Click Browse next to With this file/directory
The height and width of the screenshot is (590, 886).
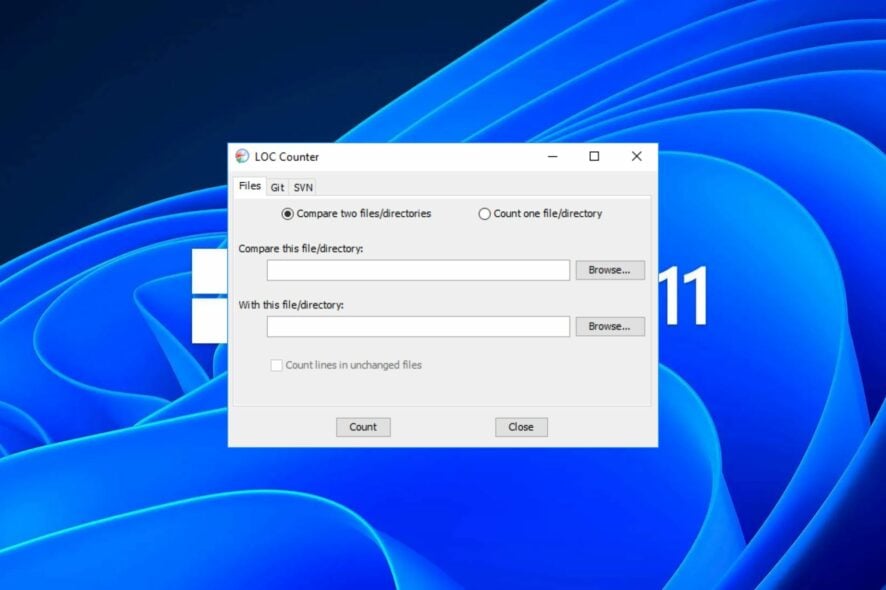tap(610, 327)
